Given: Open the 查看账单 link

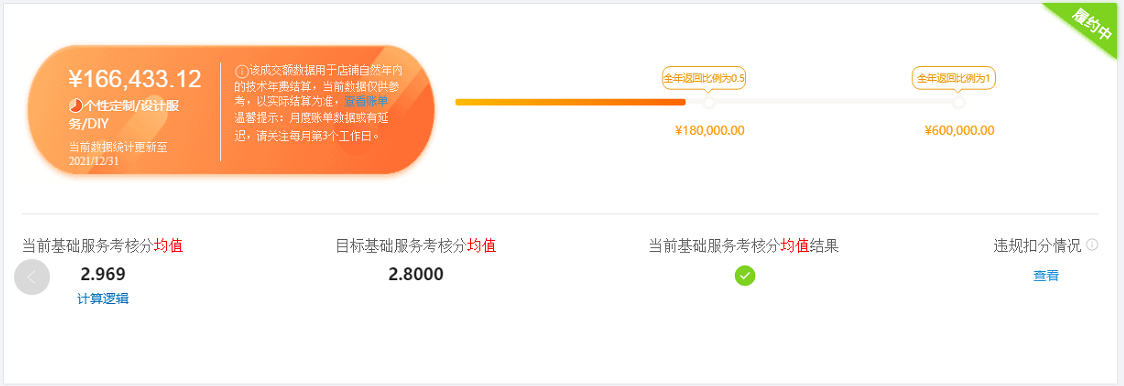Looking at the screenshot, I should [x=367, y=101].
